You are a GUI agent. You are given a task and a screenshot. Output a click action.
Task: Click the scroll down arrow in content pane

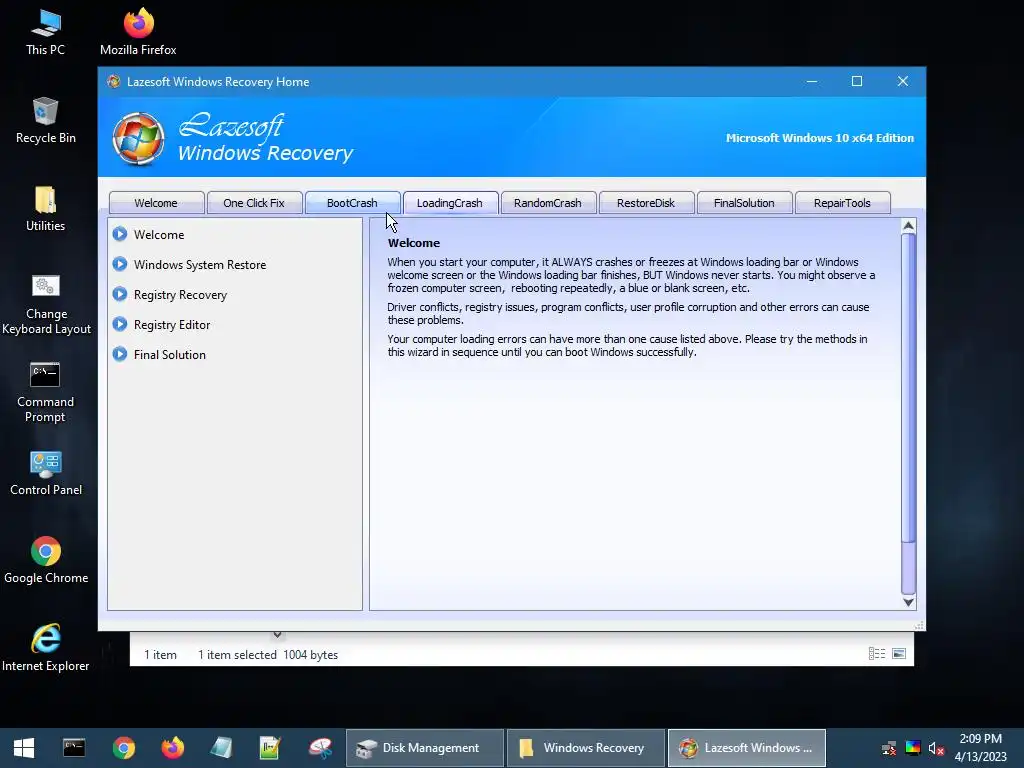pos(908,602)
